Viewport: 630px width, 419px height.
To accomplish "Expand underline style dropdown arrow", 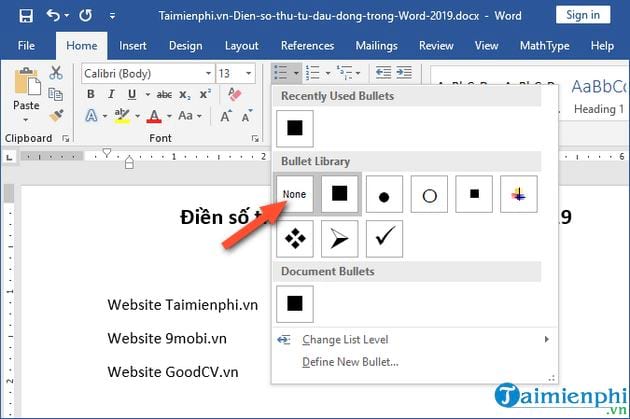I will click(147, 95).
